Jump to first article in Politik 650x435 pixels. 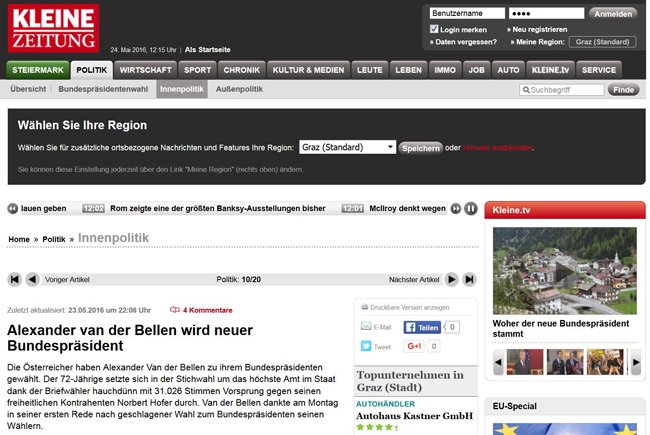pyautogui.click(x=15, y=280)
